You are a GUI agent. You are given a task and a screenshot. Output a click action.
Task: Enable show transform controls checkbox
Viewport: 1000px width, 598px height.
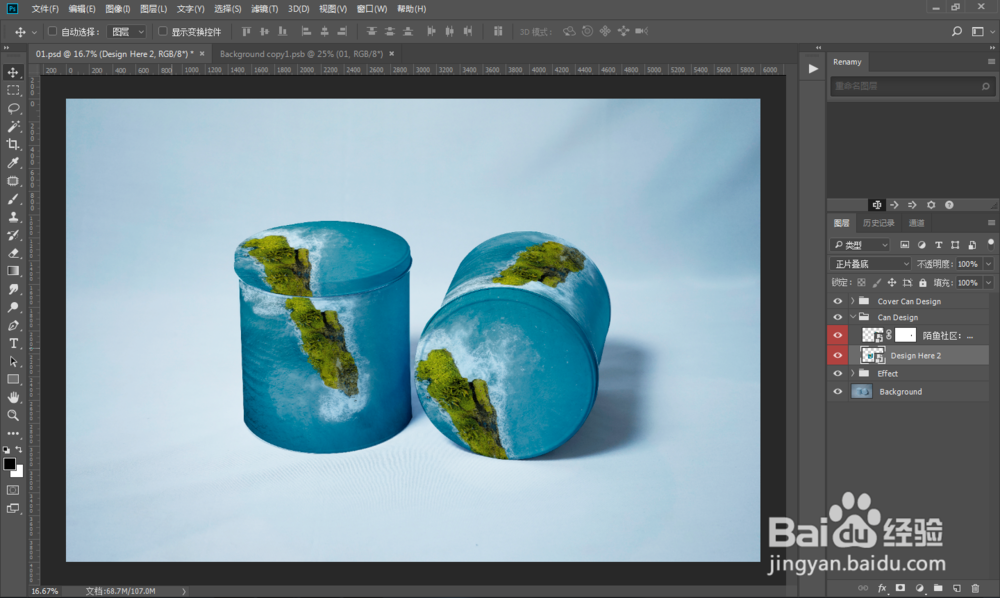click(x=163, y=31)
